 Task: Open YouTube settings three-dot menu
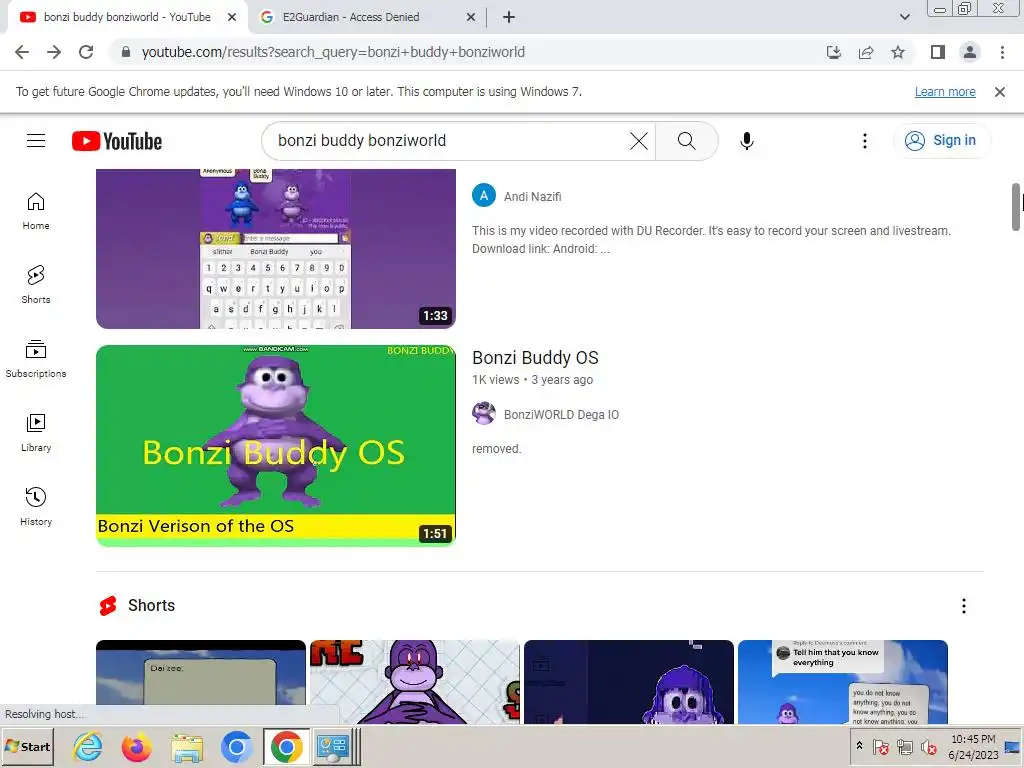tap(865, 140)
